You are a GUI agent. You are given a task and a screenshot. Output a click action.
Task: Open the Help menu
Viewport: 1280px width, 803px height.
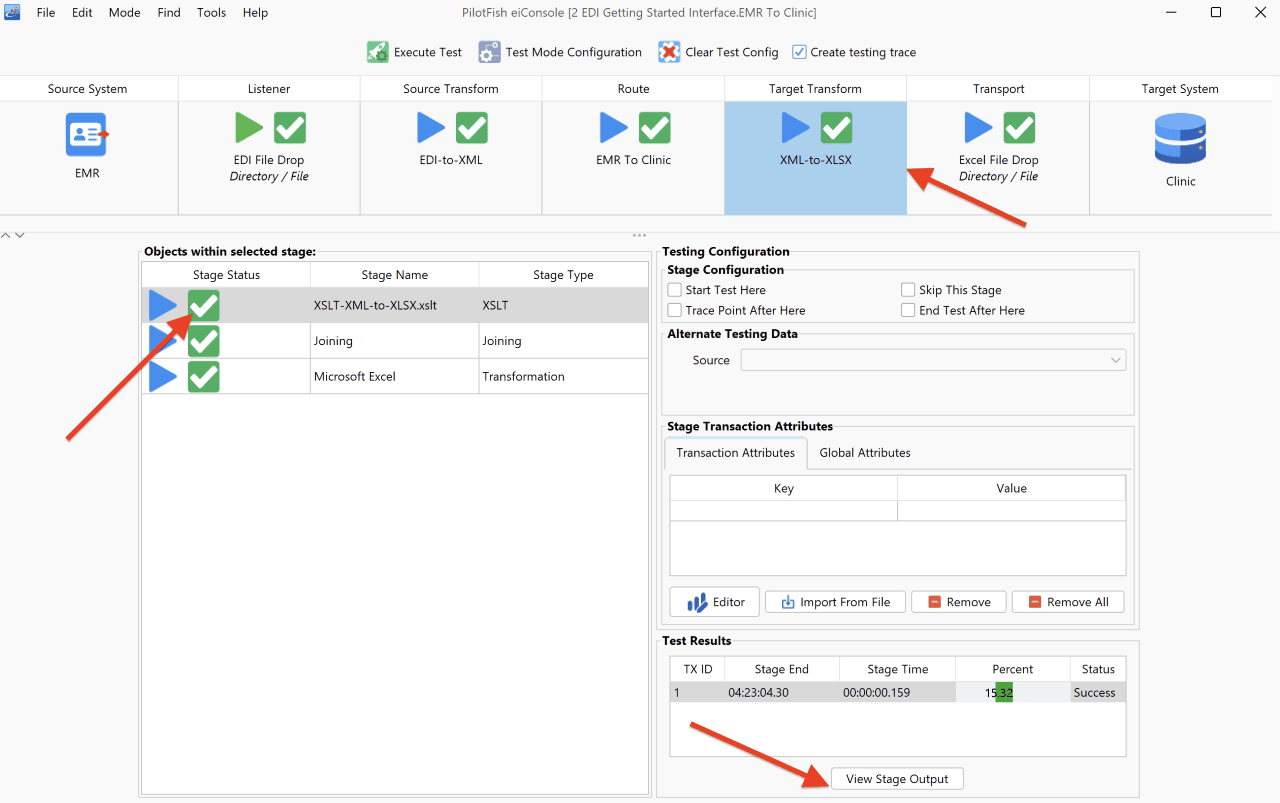click(x=255, y=13)
